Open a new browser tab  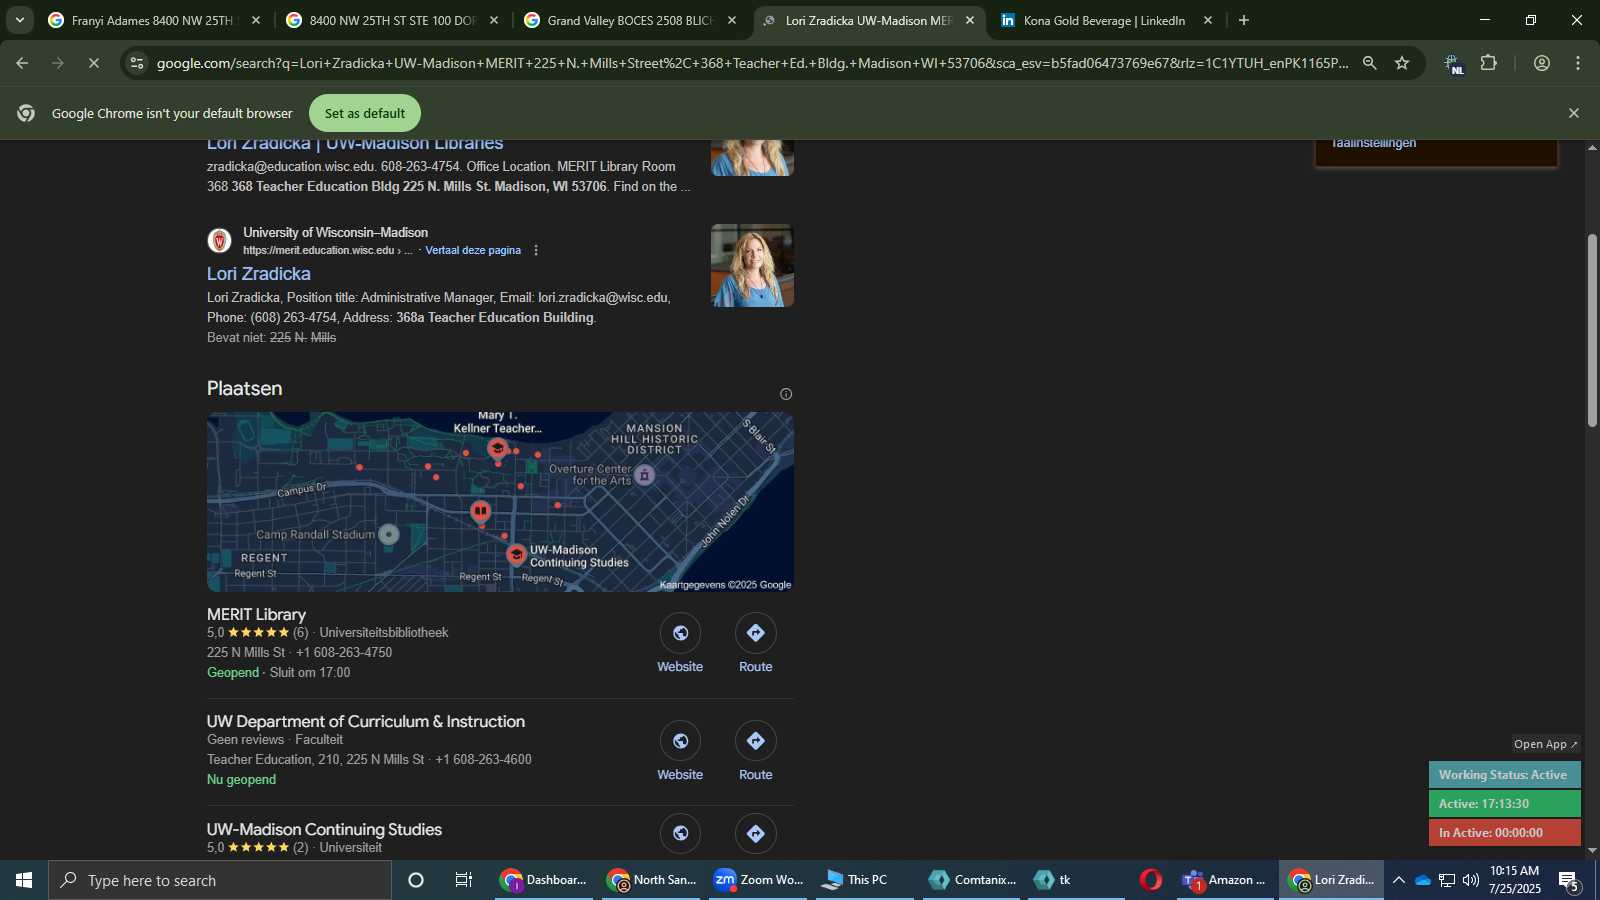coord(1244,20)
